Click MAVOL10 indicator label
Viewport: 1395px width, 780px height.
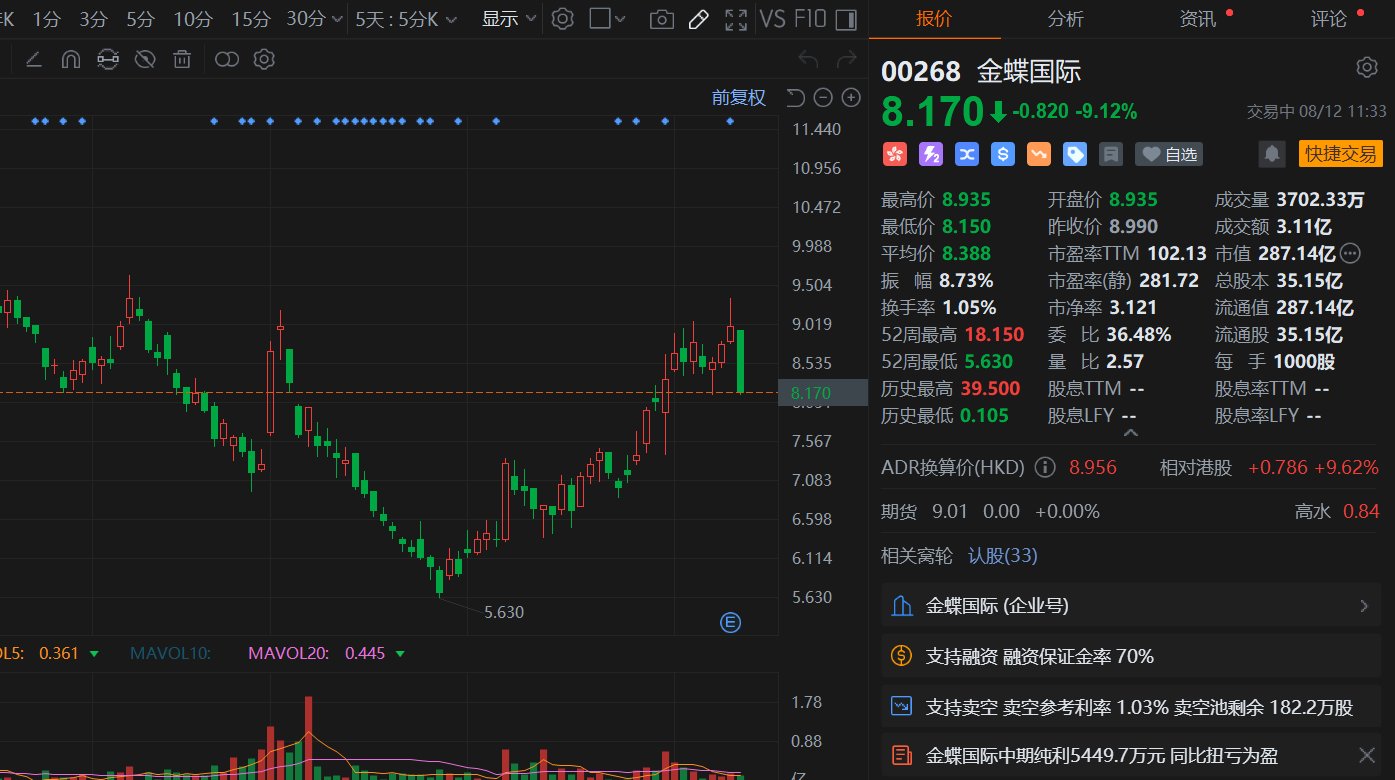[x=170, y=654]
